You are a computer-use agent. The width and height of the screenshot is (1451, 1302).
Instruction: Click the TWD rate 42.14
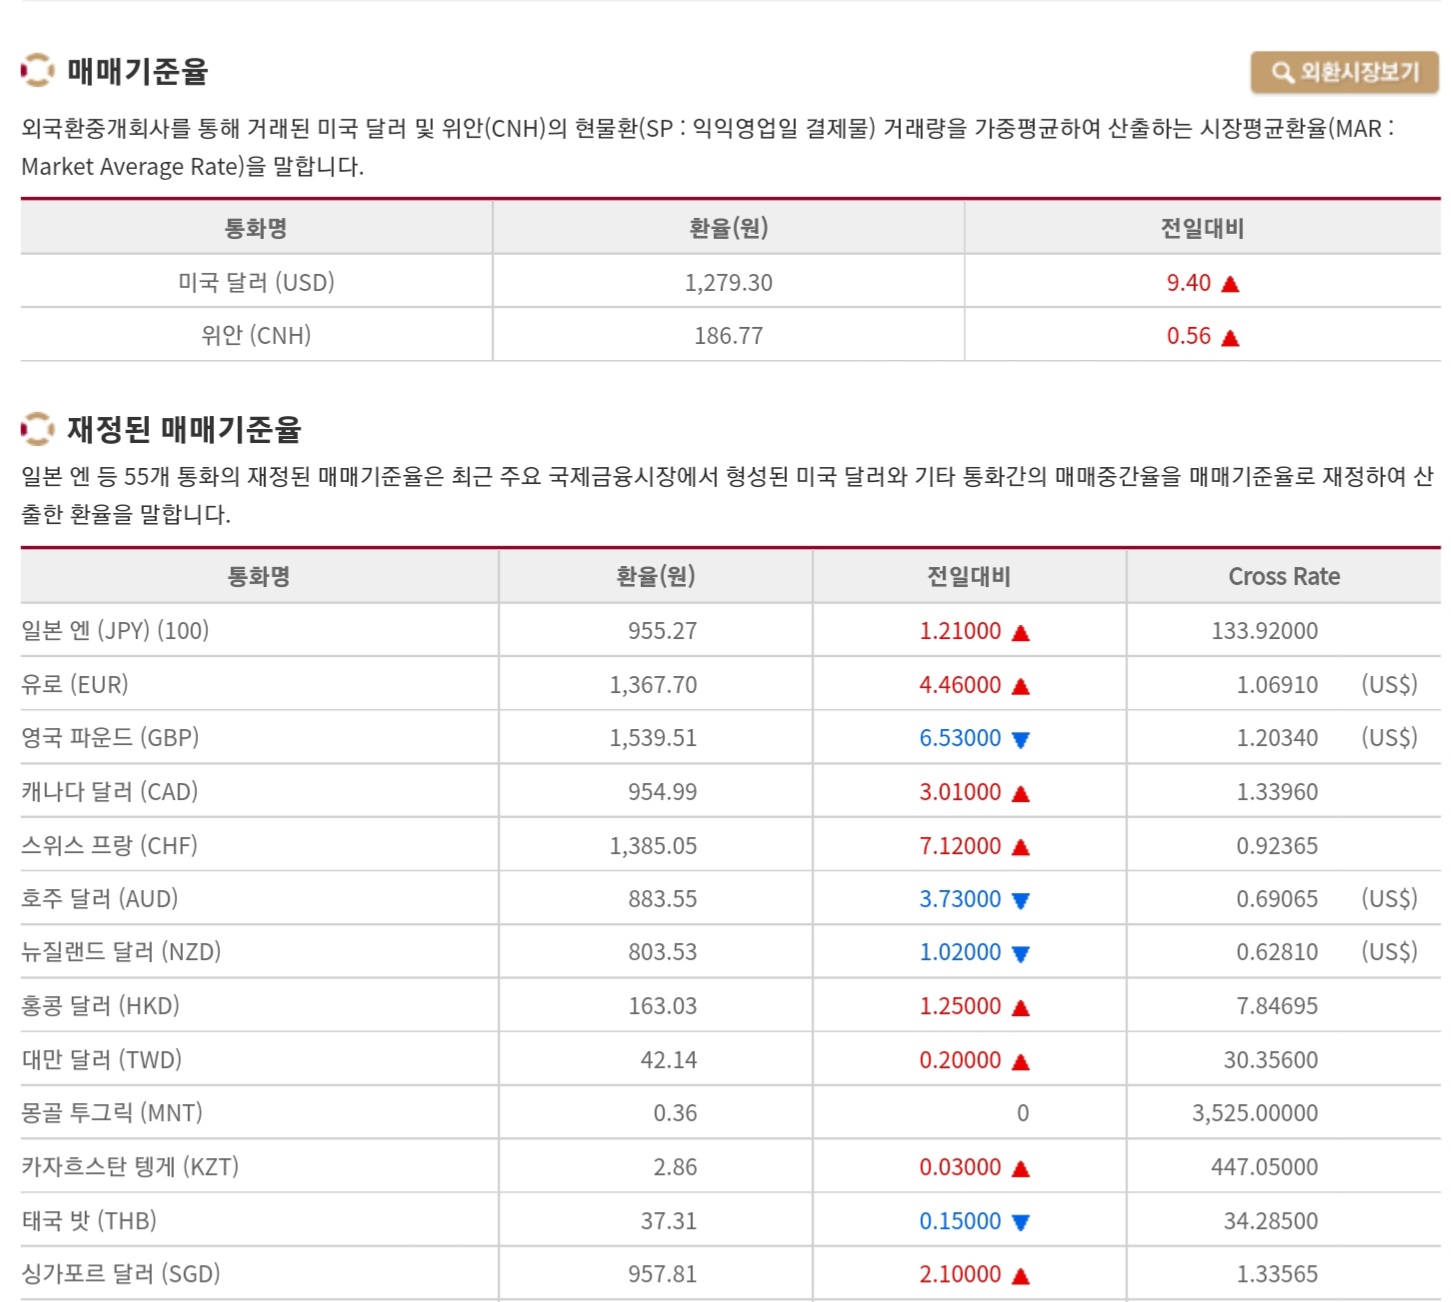click(668, 1060)
